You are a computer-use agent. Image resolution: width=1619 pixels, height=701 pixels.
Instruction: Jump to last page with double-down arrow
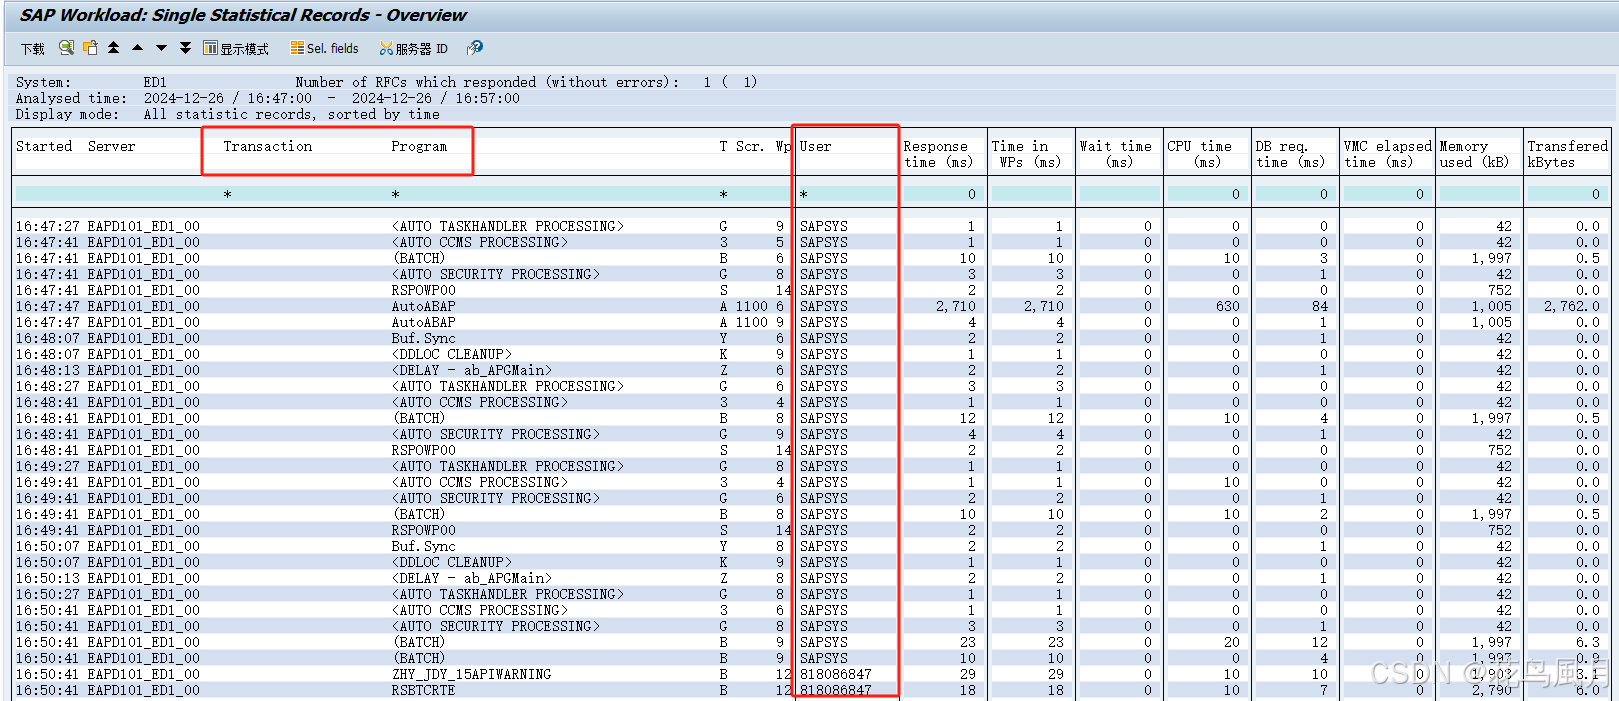(185, 47)
